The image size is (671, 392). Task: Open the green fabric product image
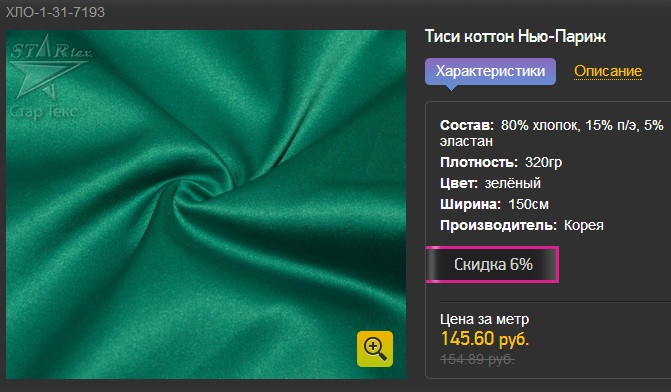tap(206, 205)
